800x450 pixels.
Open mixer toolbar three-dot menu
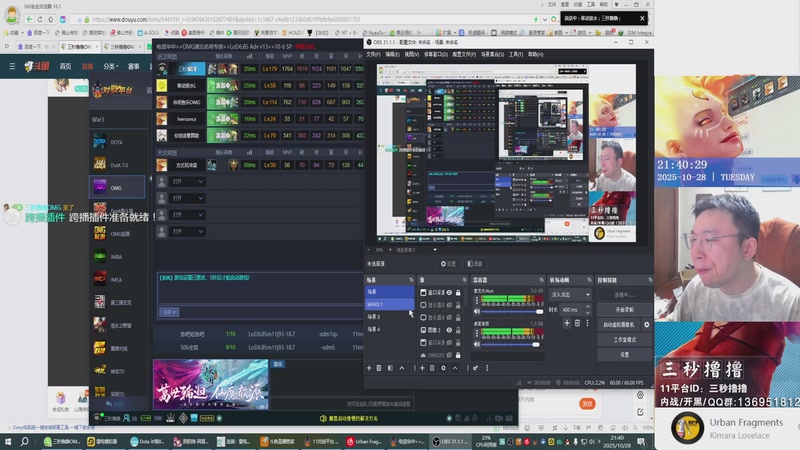(487, 368)
